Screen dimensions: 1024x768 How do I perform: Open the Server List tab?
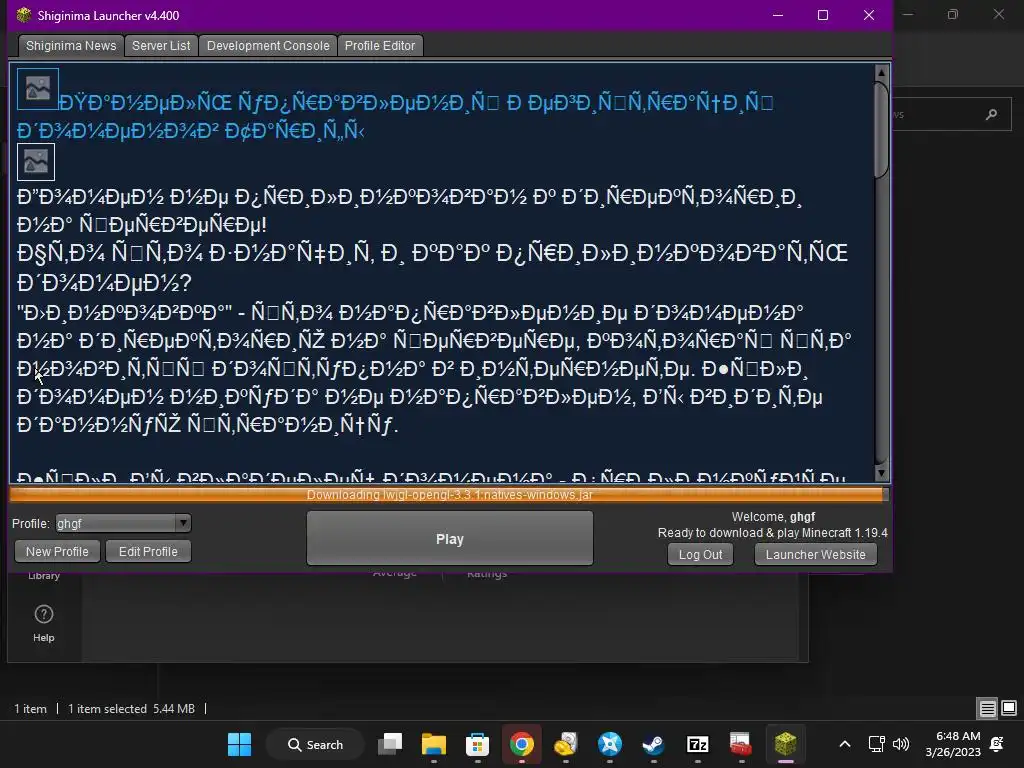pos(161,46)
